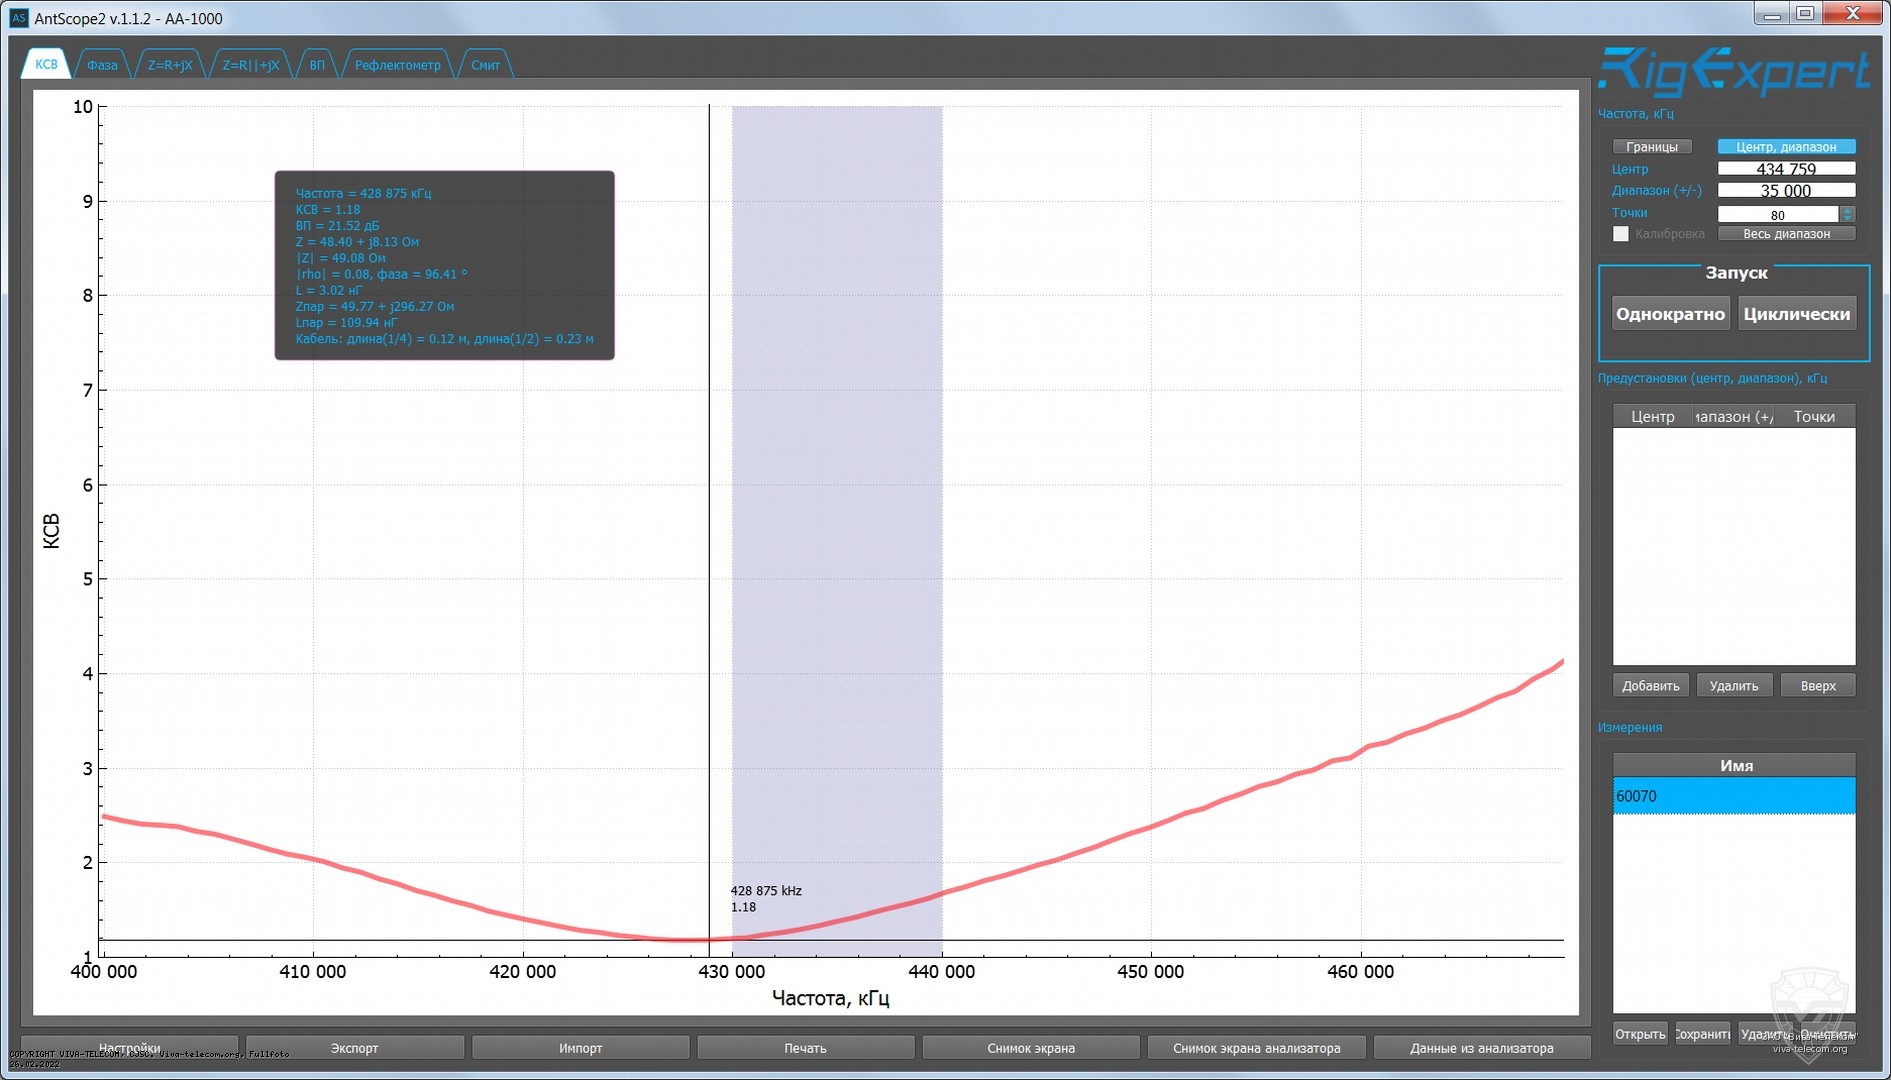The height and width of the screenshot is (1080, 1891).
Task: Toggle the Калибровка checkbox
Action: coord(1621,234)
